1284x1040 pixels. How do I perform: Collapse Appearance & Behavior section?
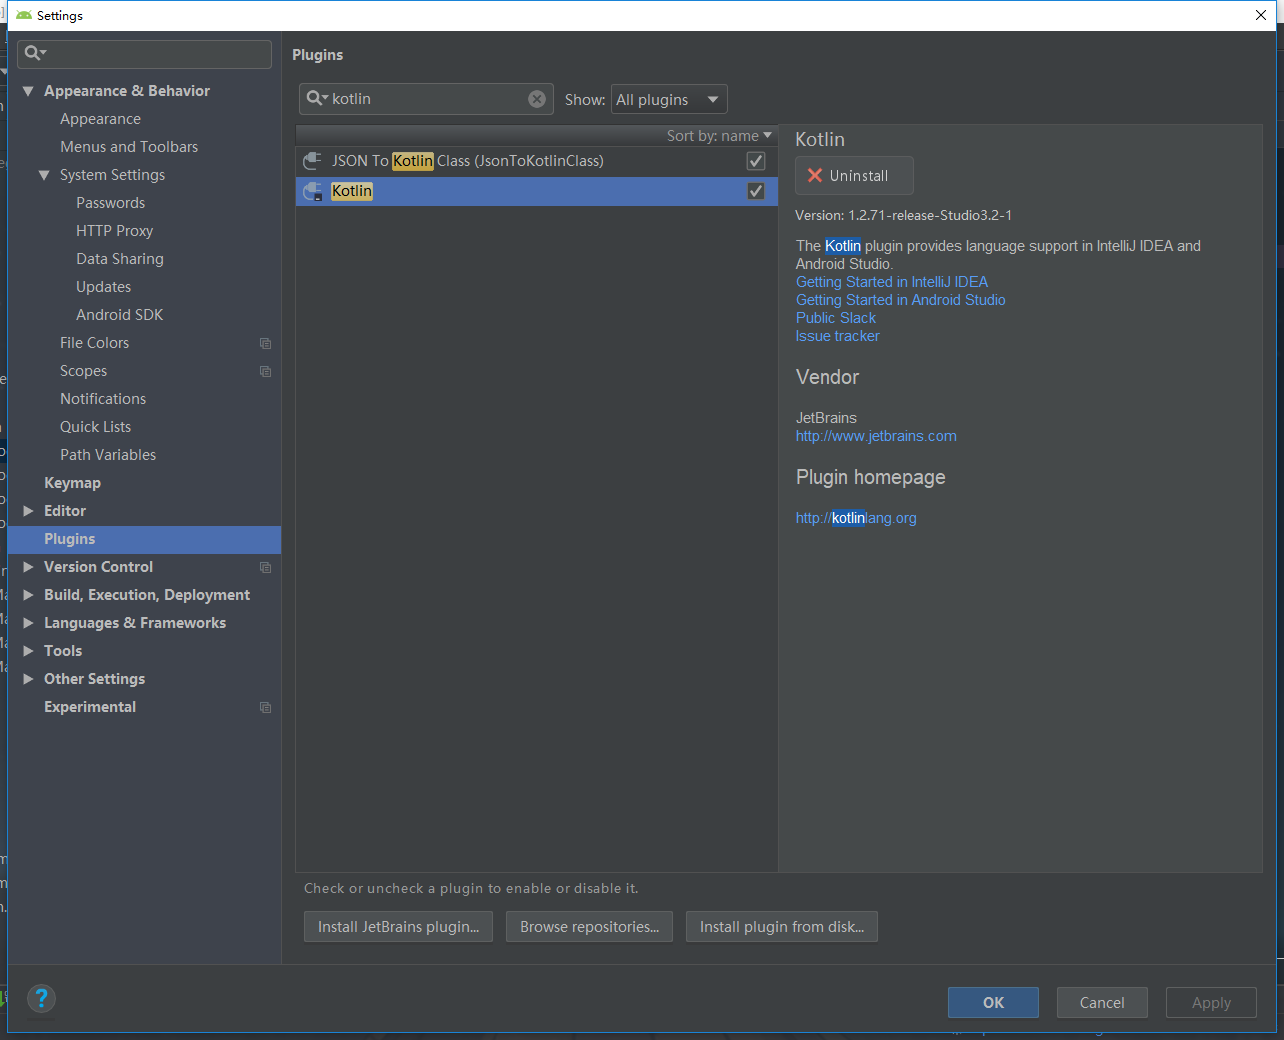28,91
